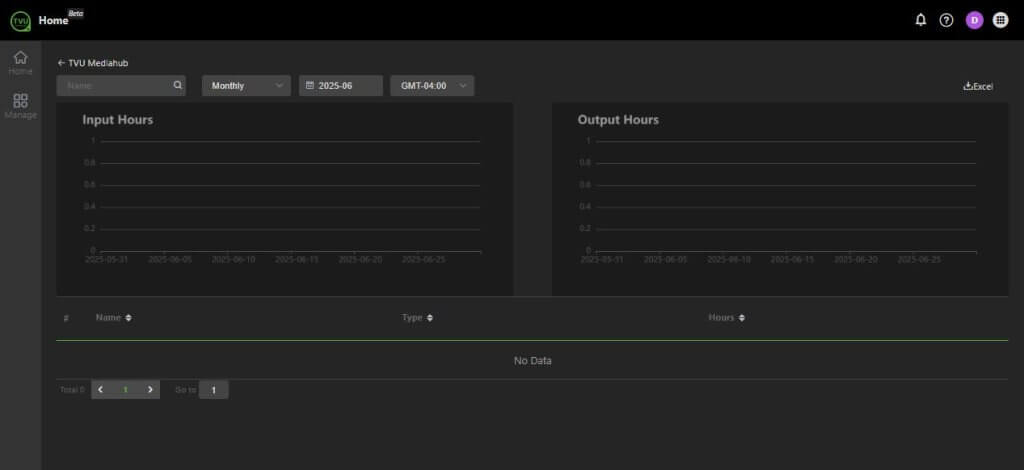Viewport: 1024px width, 470px height.
Task: Open the 2025-06 date picker
Action: (x=341, y=86)
